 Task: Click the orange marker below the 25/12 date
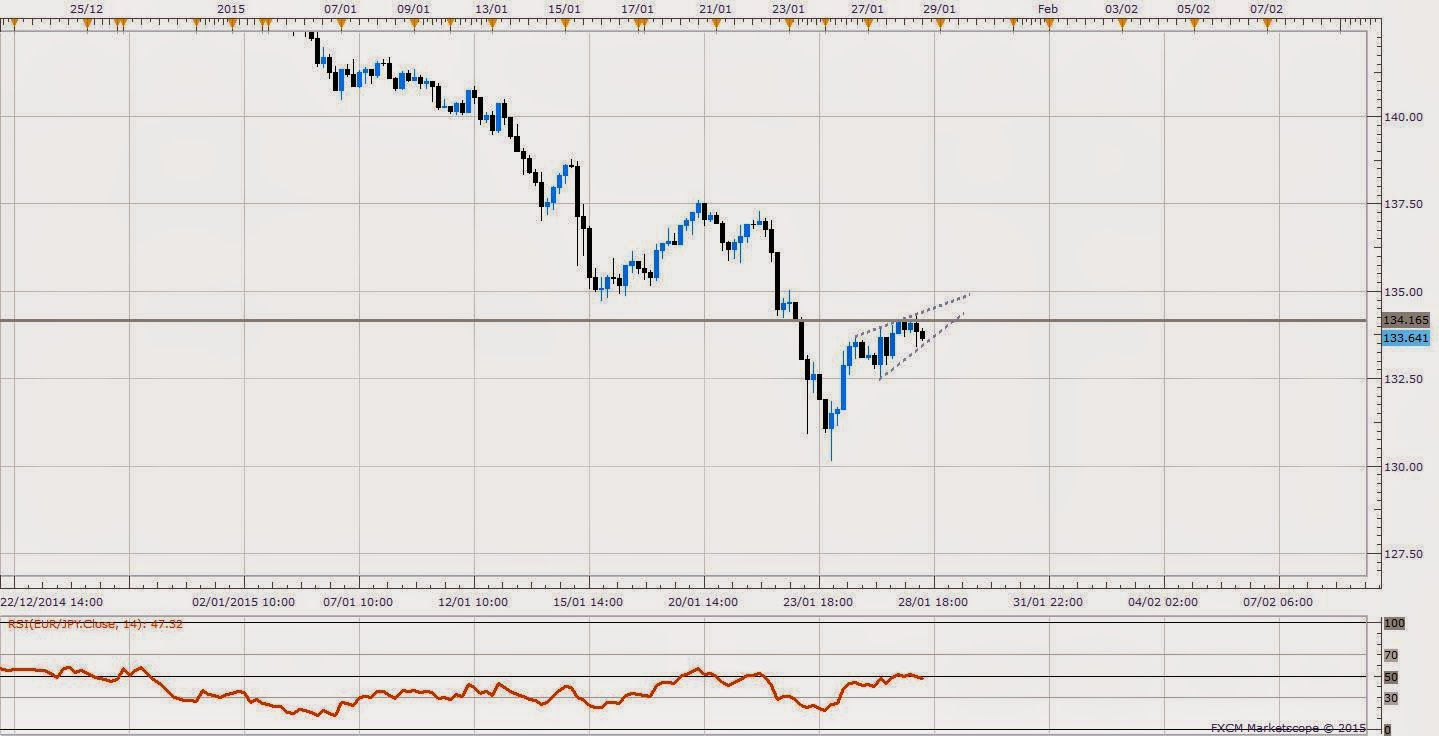87,25
